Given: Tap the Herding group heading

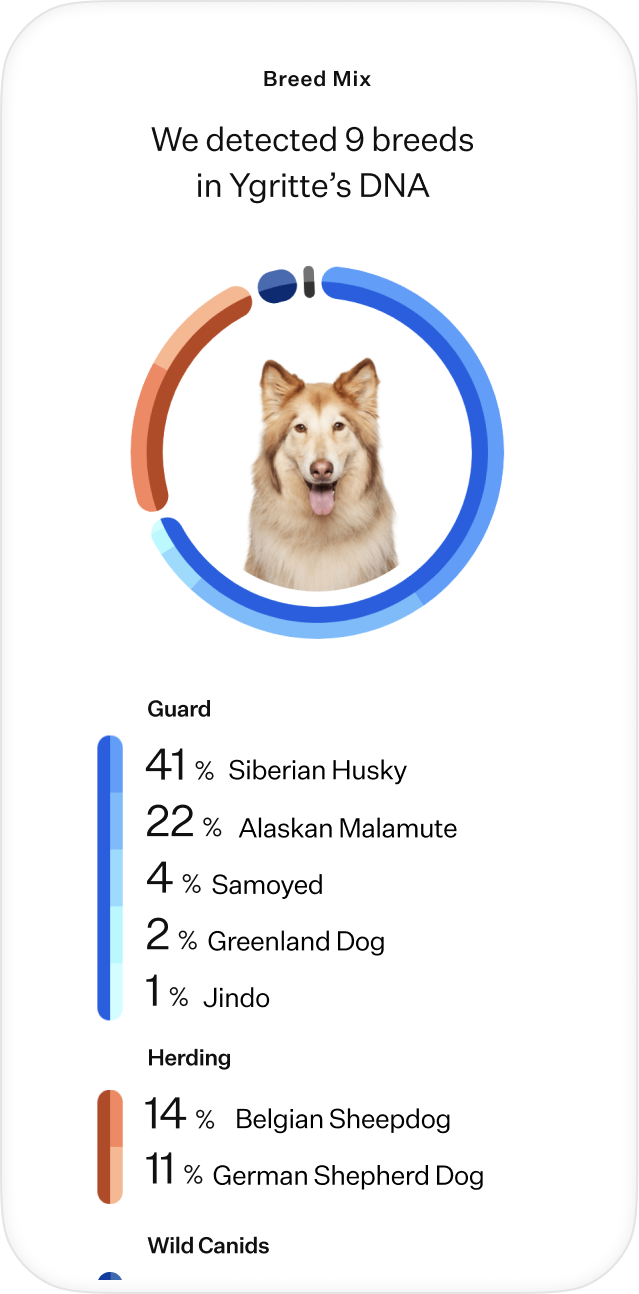Looking at the screenshot, I should click(x=189, y=1058).
